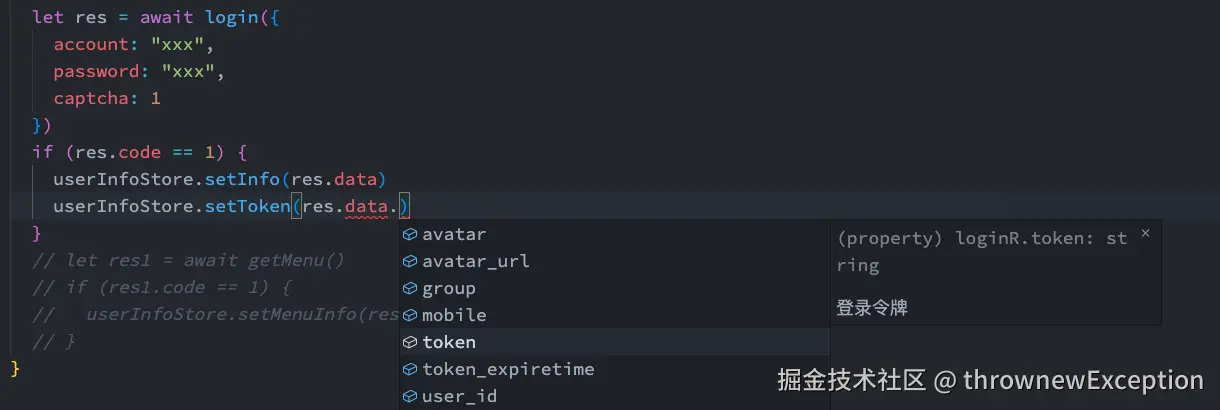Image resolution: width=1220 pixels, height=410 pixels.
Task: Click the cube icon beside token suggestion
Action: click(x=409, y=342)
